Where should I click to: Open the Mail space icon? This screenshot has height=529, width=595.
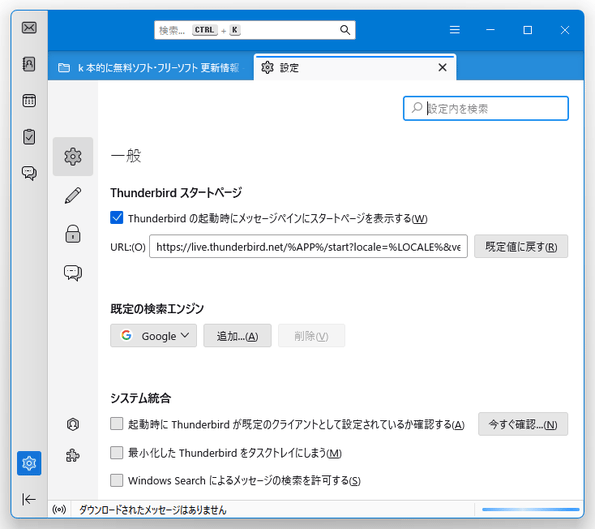point(29,28)
